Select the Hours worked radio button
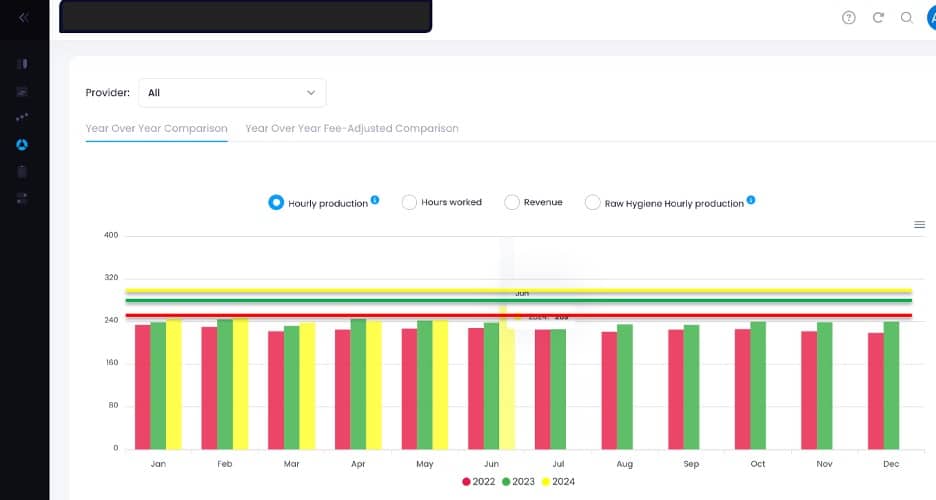Image resolution: width=936 pixels, height=500 pixels. [409, 203]
